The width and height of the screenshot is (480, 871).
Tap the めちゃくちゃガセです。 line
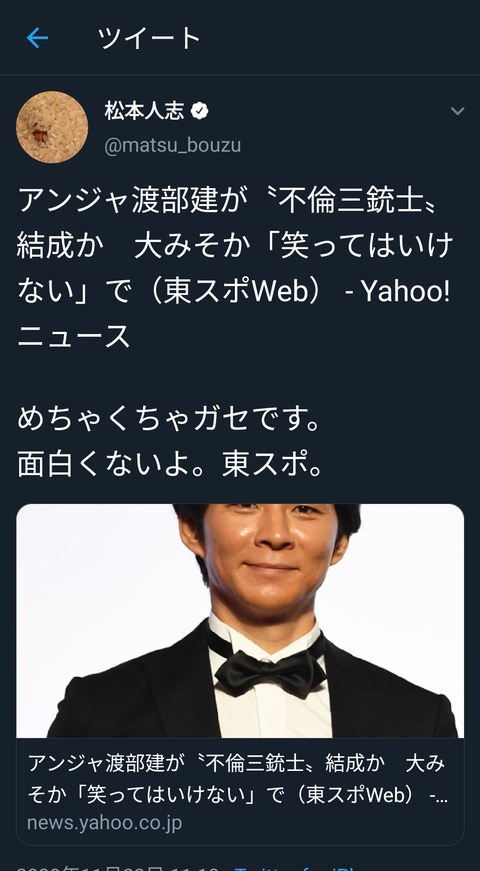click(x=169, y=419)
